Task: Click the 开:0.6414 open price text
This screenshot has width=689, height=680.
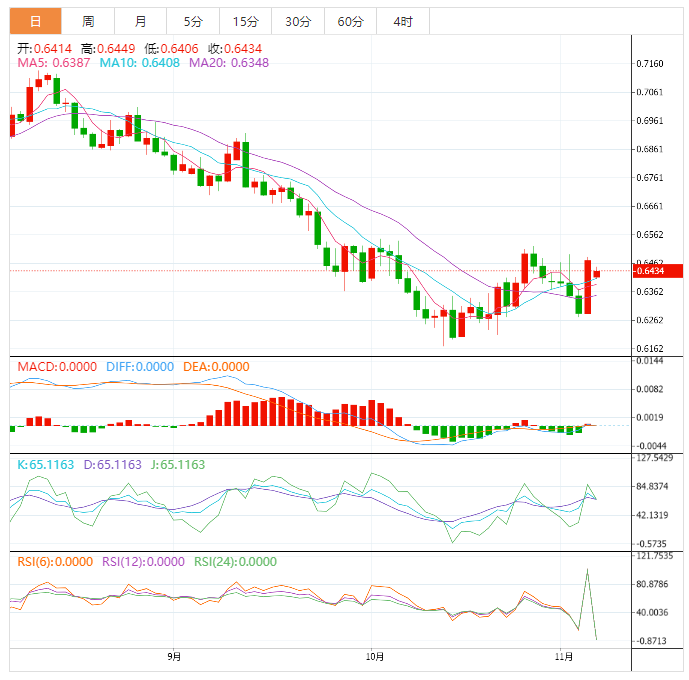Action: (x=44, y=48)
